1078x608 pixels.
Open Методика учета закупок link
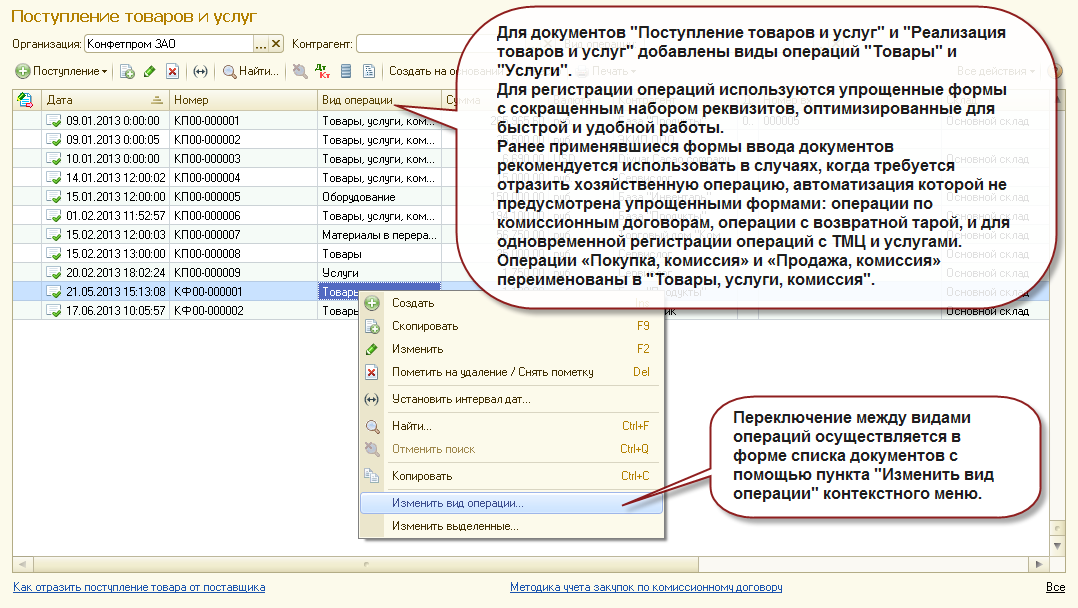click(x=646, y=587)
